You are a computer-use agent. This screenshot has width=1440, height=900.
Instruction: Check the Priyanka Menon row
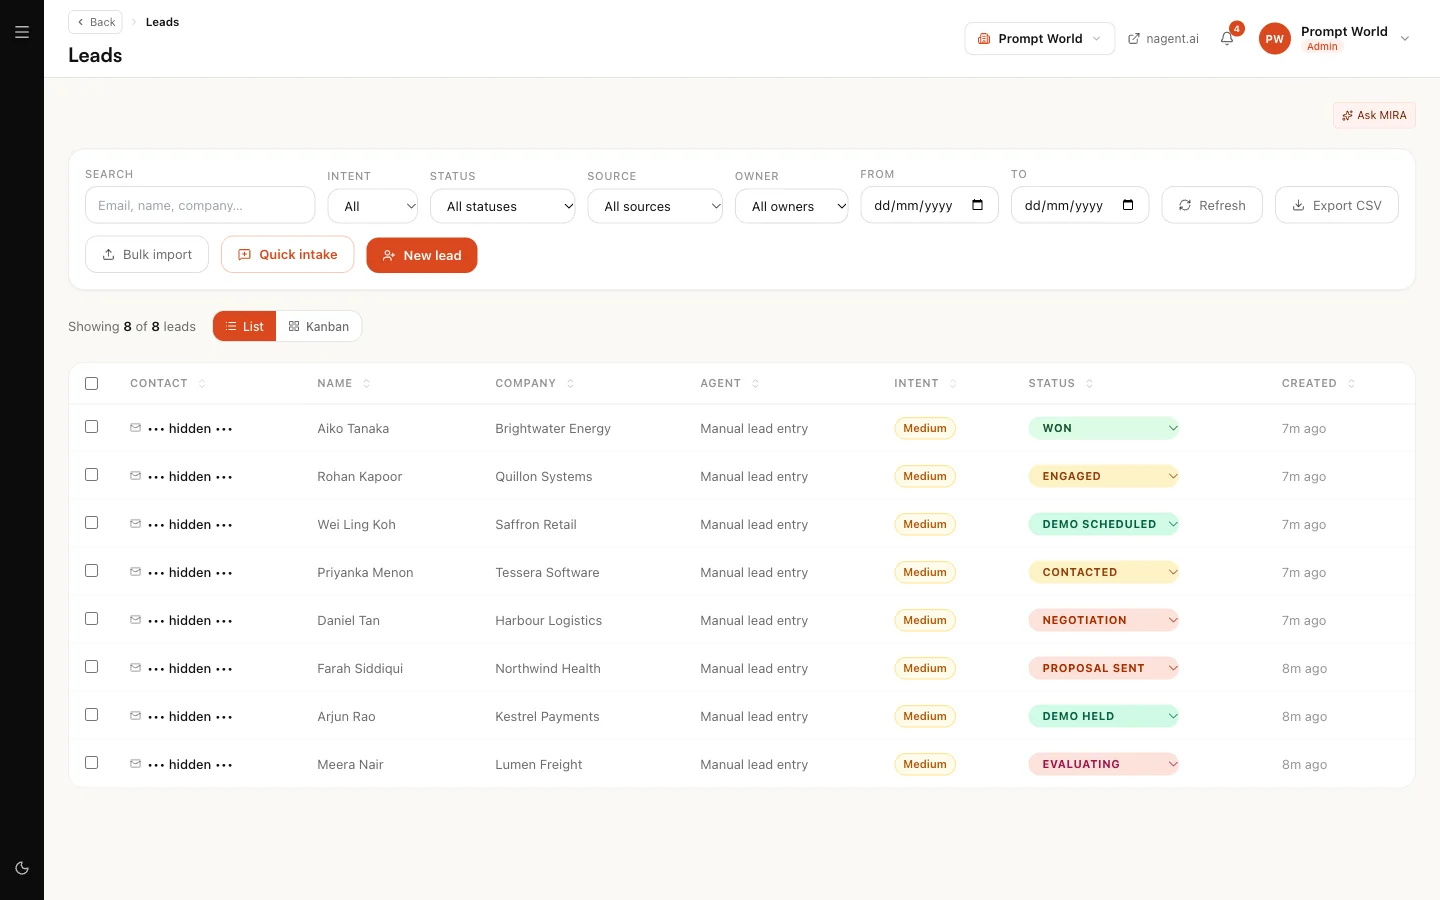(92, 571)
